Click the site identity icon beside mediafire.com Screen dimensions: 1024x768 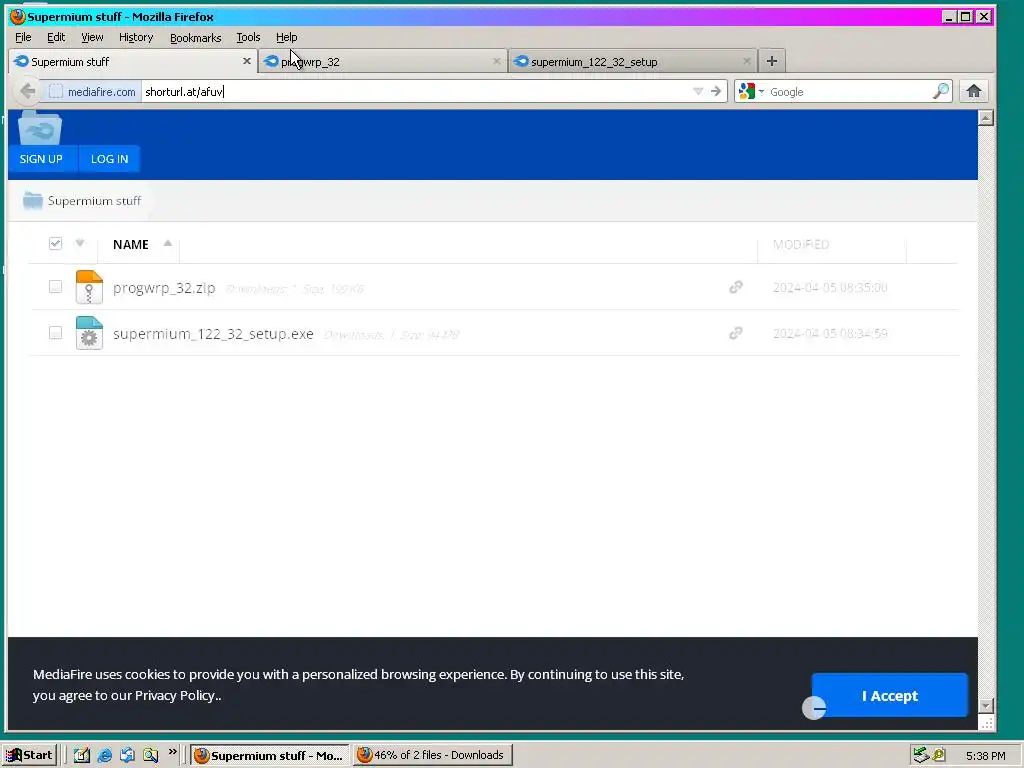pos(56,91)
